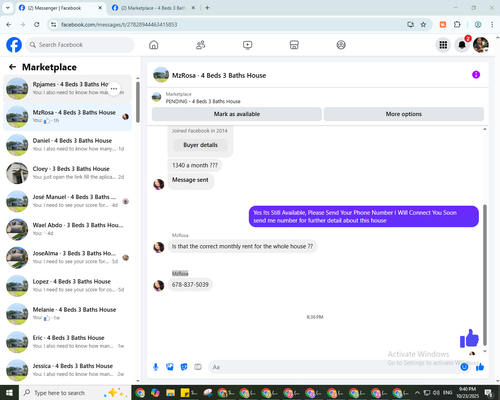Viewport: 500px width, 400px height.
Task: Open Cloey 3 Beds 3 Baths conversation
Action: coord(67,173)
